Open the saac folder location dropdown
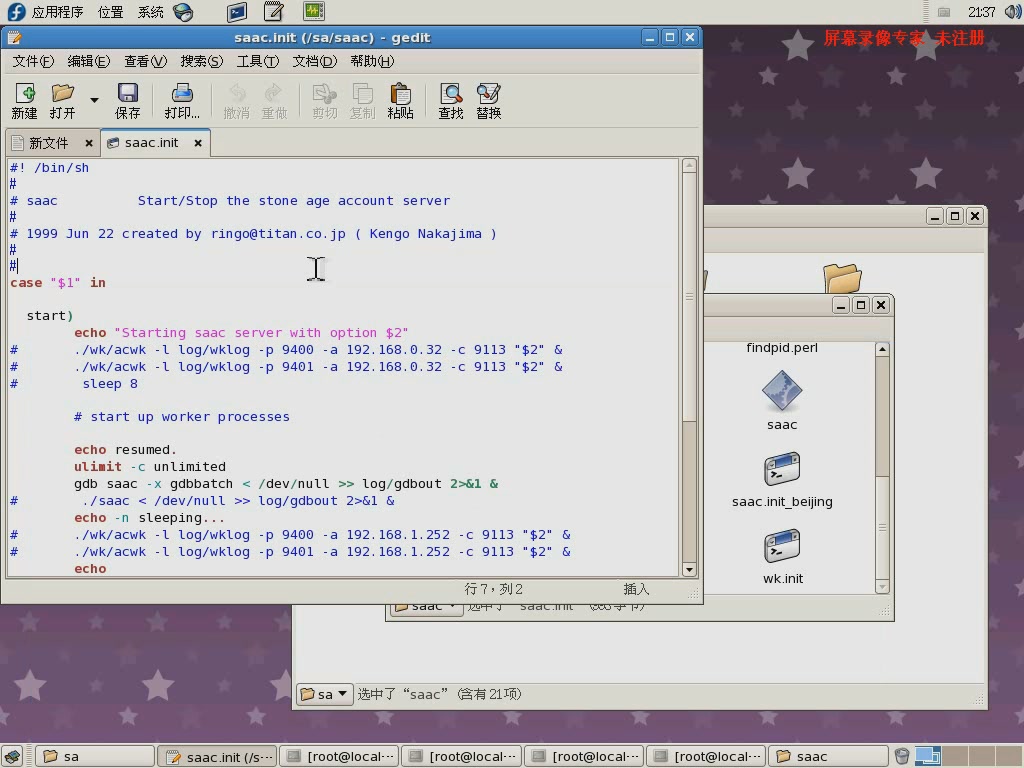The height and width of the screenshot is (768, 1024). click(x=426, y=607)
